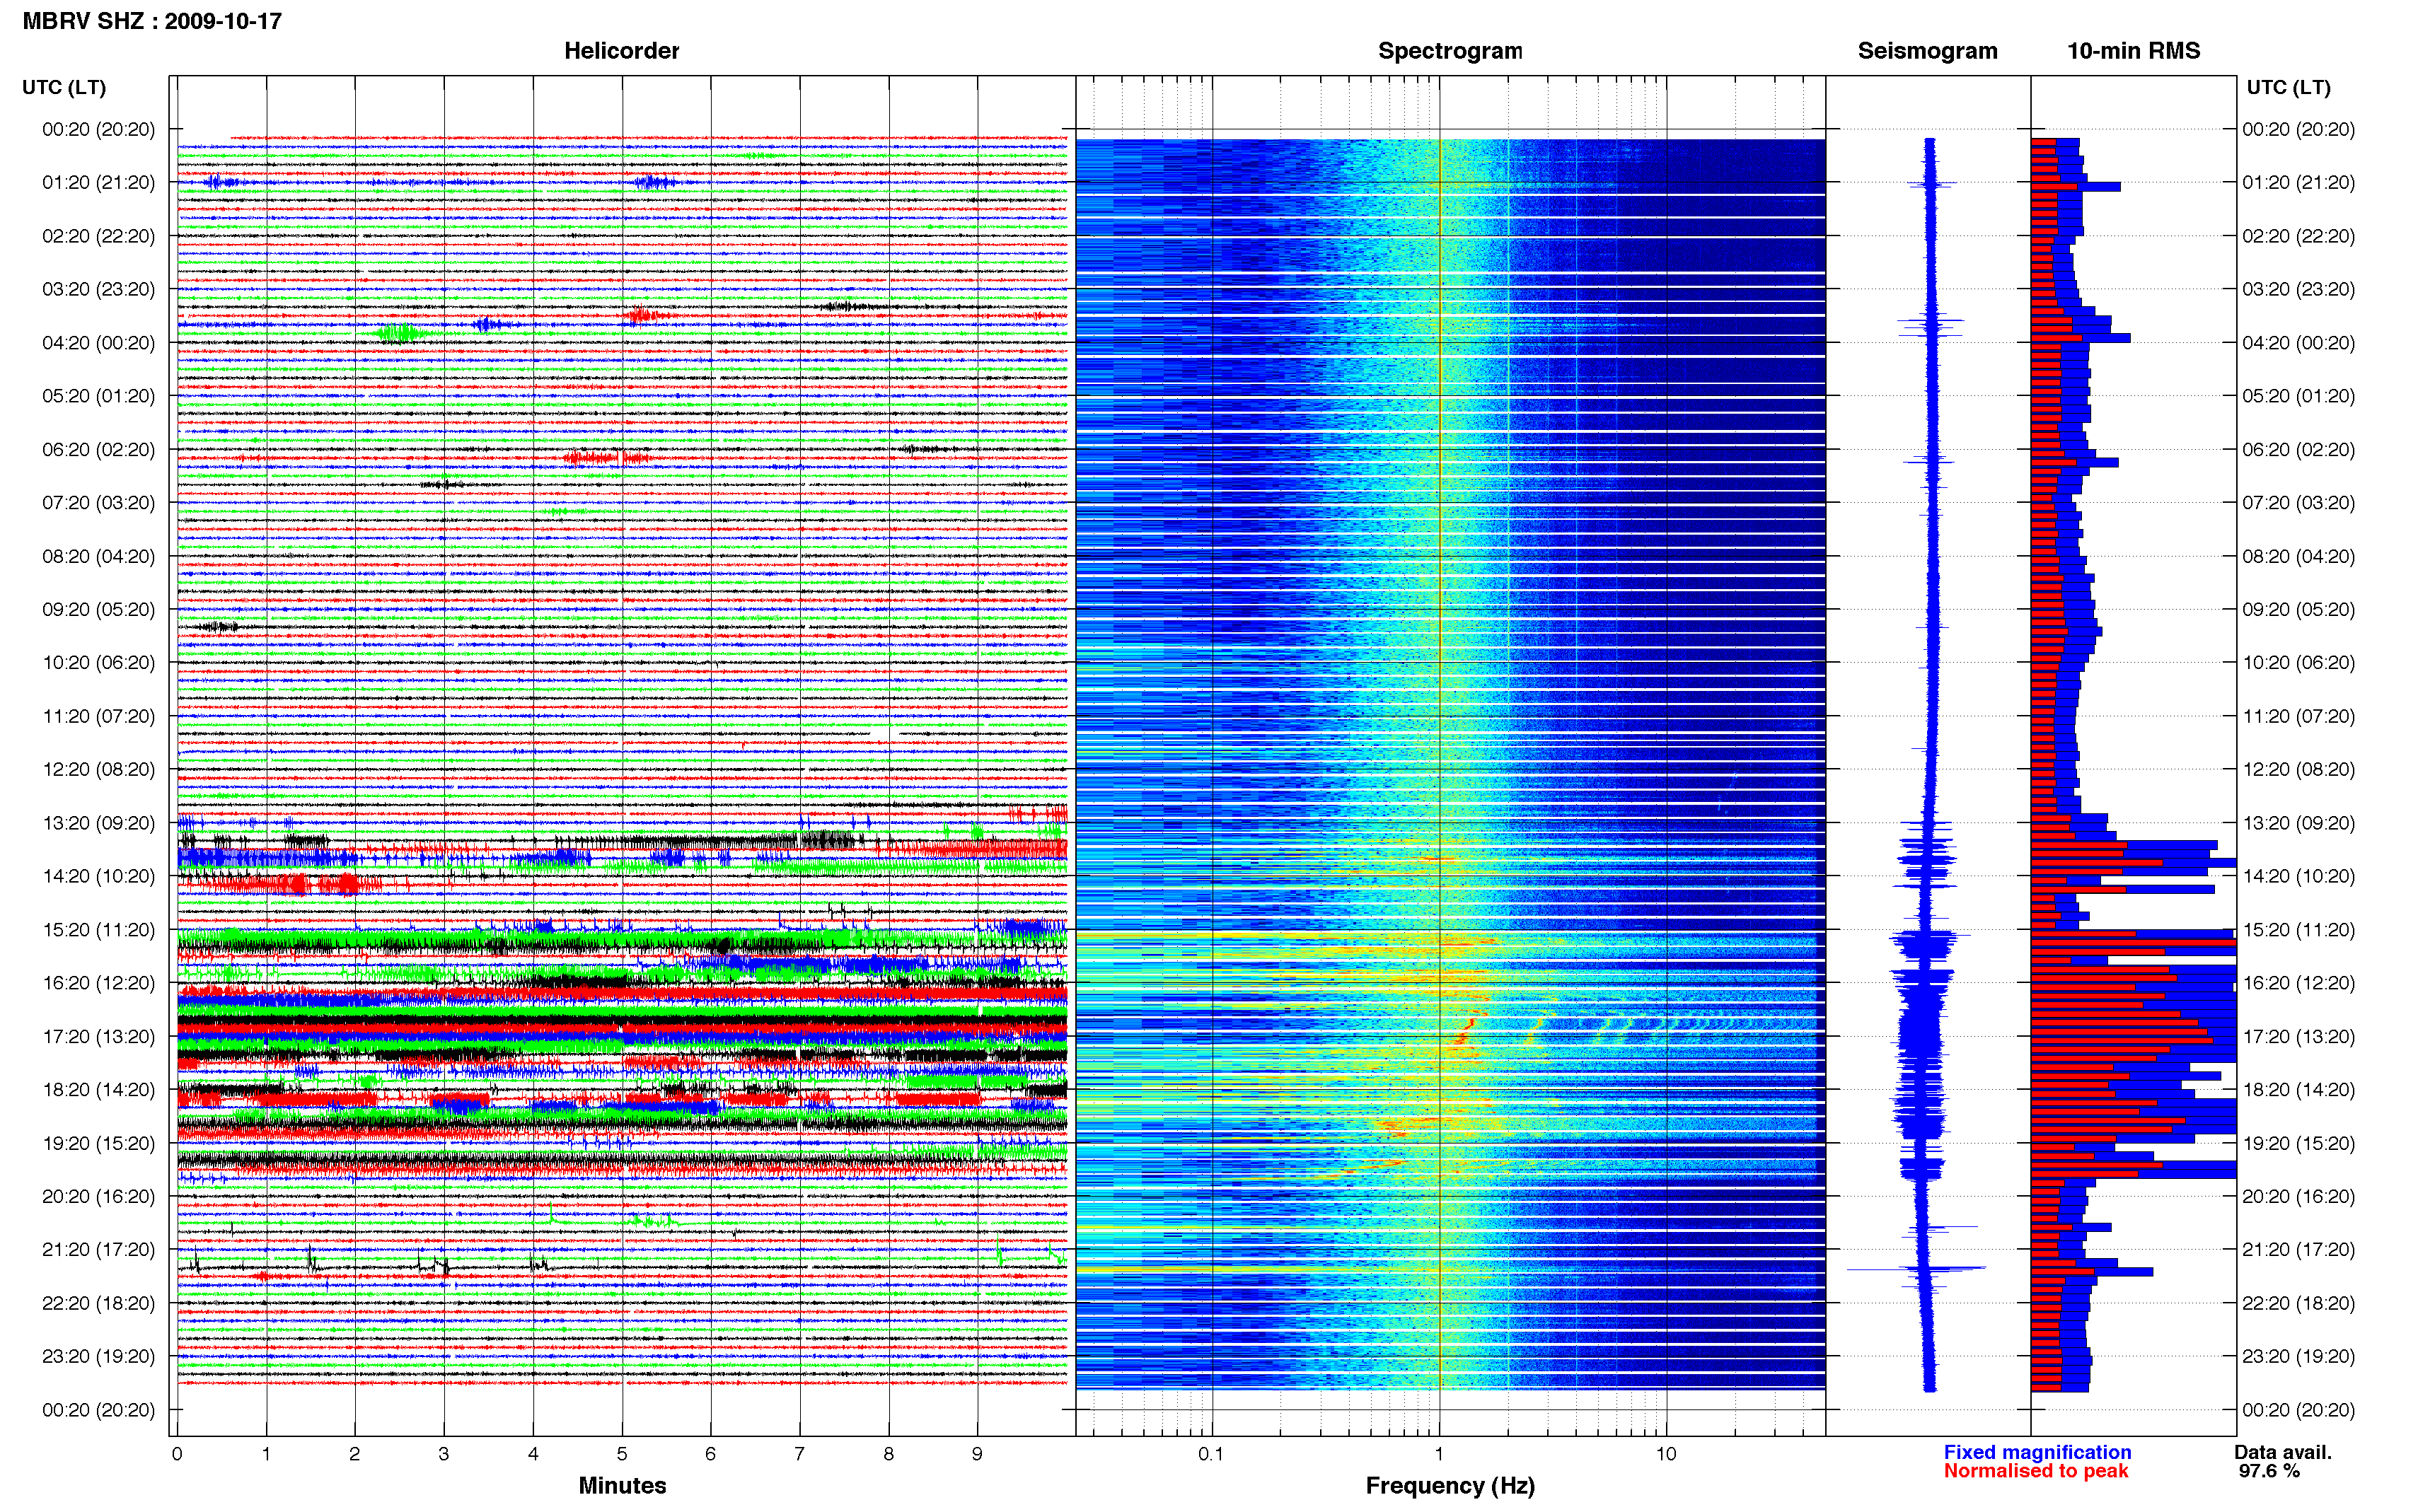
Task: Click left axis label 08:20 (04:20)
Action: tap(99, 556)
